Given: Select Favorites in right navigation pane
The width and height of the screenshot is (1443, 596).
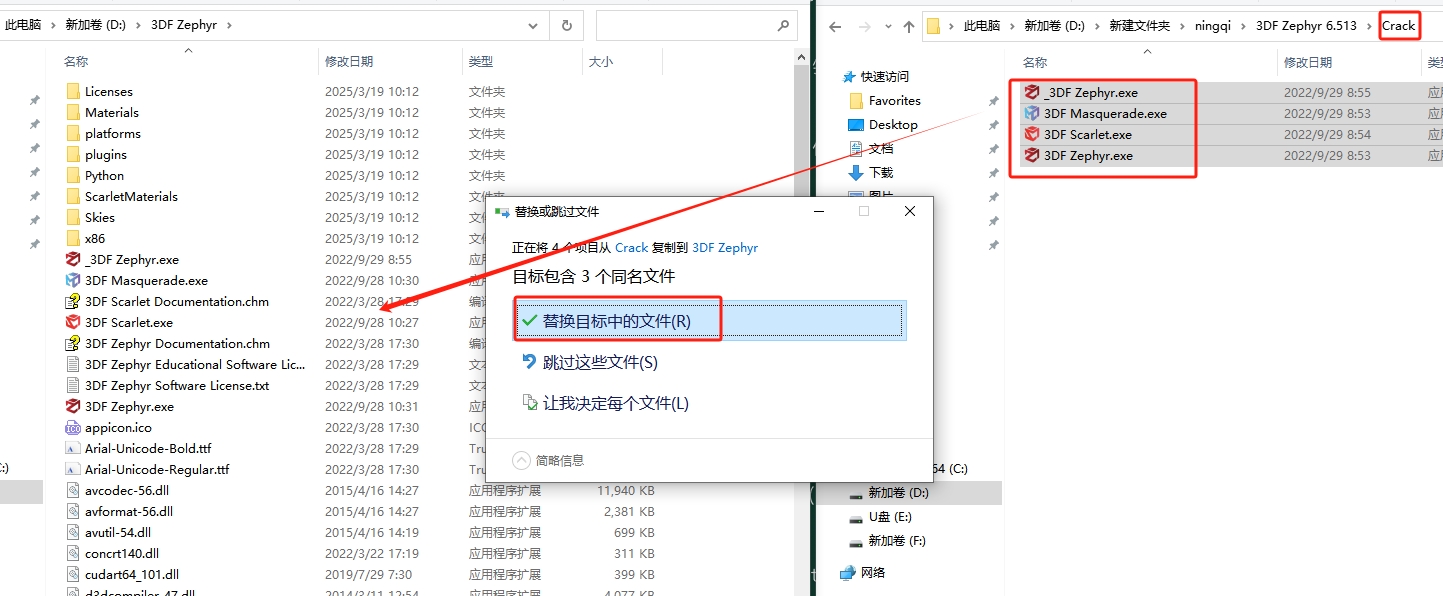Looking at the screenshot, I should 895,101.
